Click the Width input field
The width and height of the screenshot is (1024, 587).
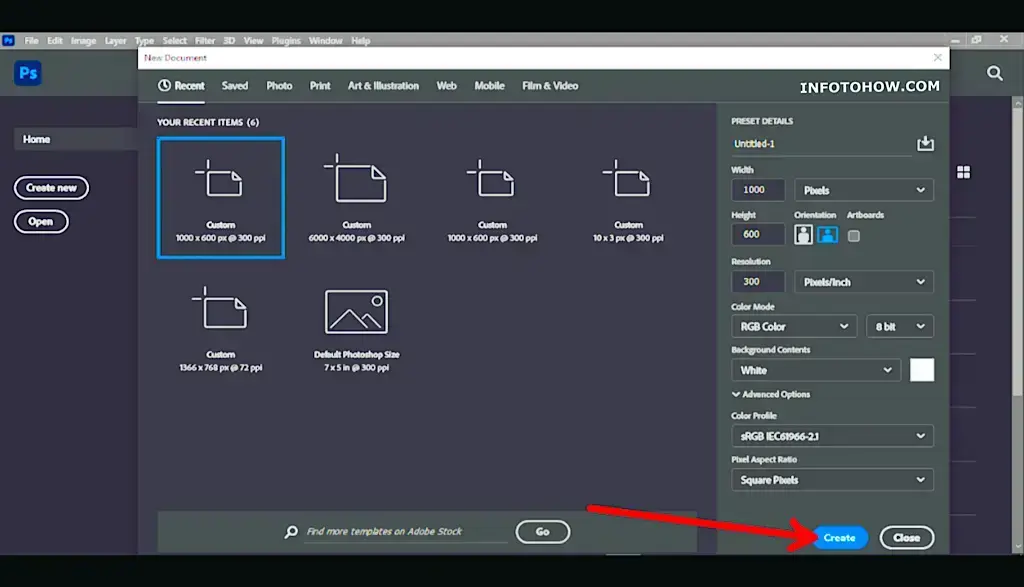758,190
